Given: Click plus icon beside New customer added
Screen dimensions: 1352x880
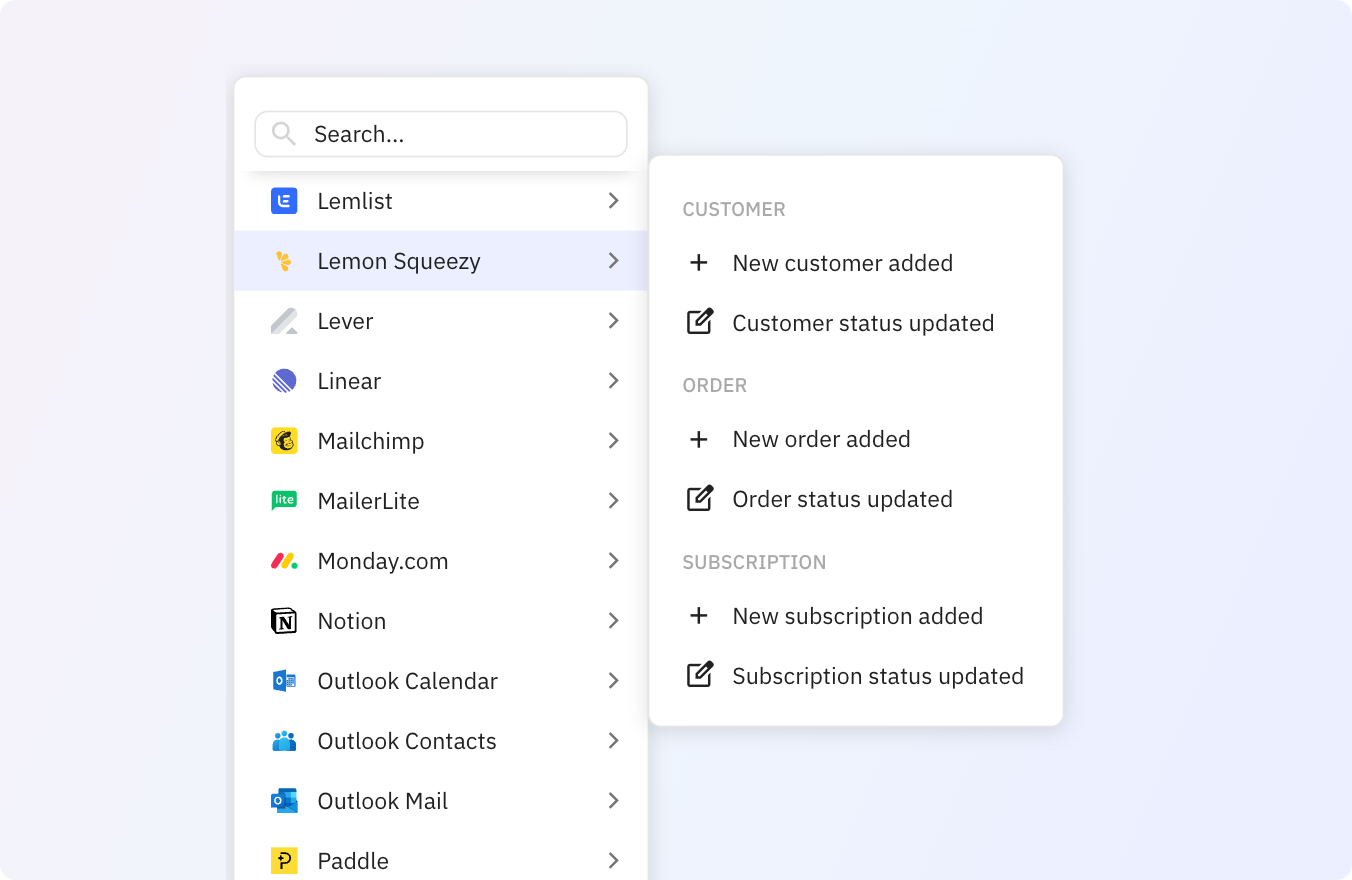Looking at the screenshot, I should tap(699, 263).
